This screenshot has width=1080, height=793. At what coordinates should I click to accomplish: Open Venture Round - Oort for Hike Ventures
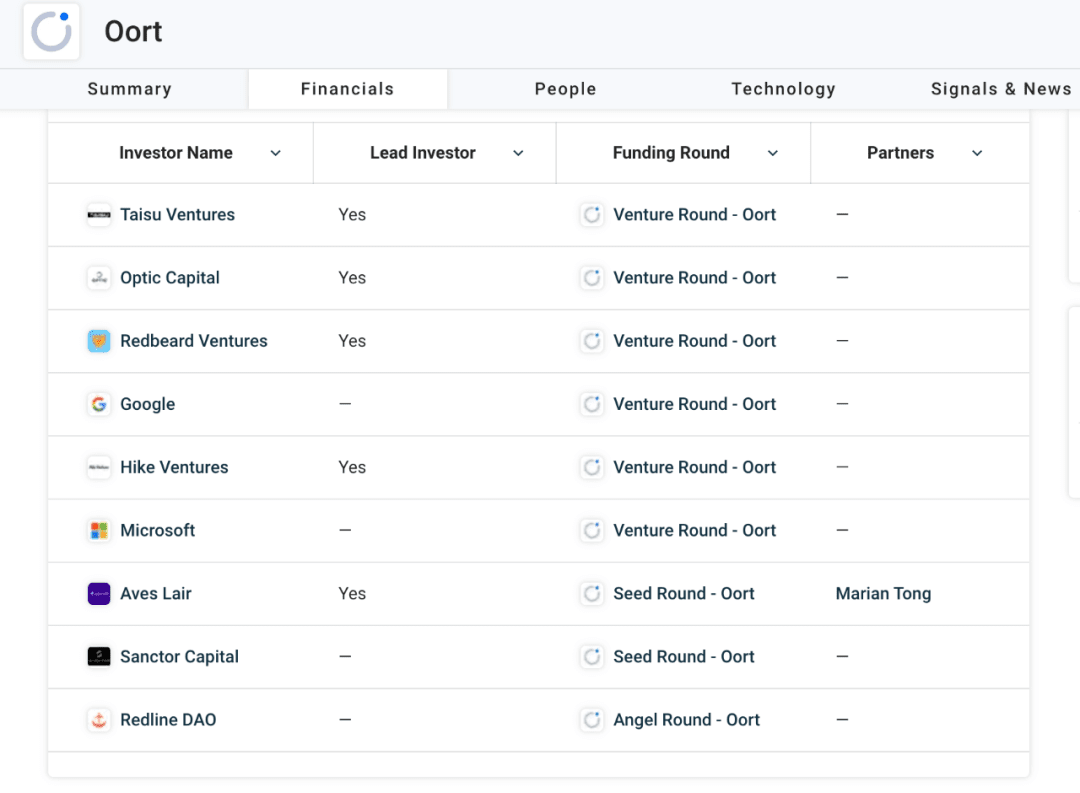695,468
